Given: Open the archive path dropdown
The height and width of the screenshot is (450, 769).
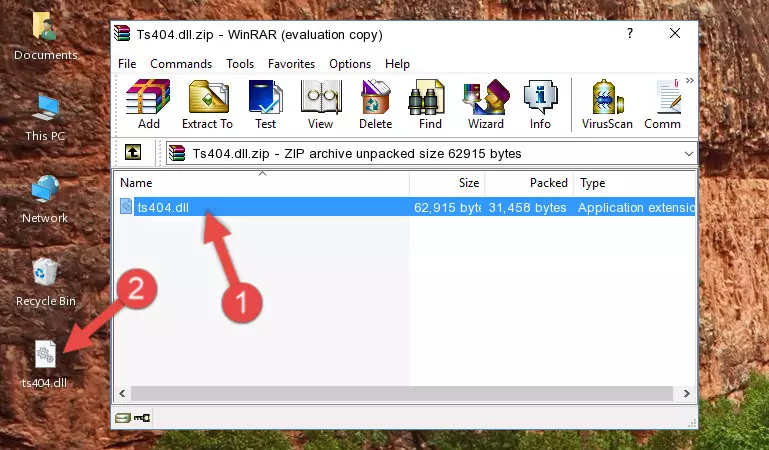Looking at the screenshot, I should [689, 154].
